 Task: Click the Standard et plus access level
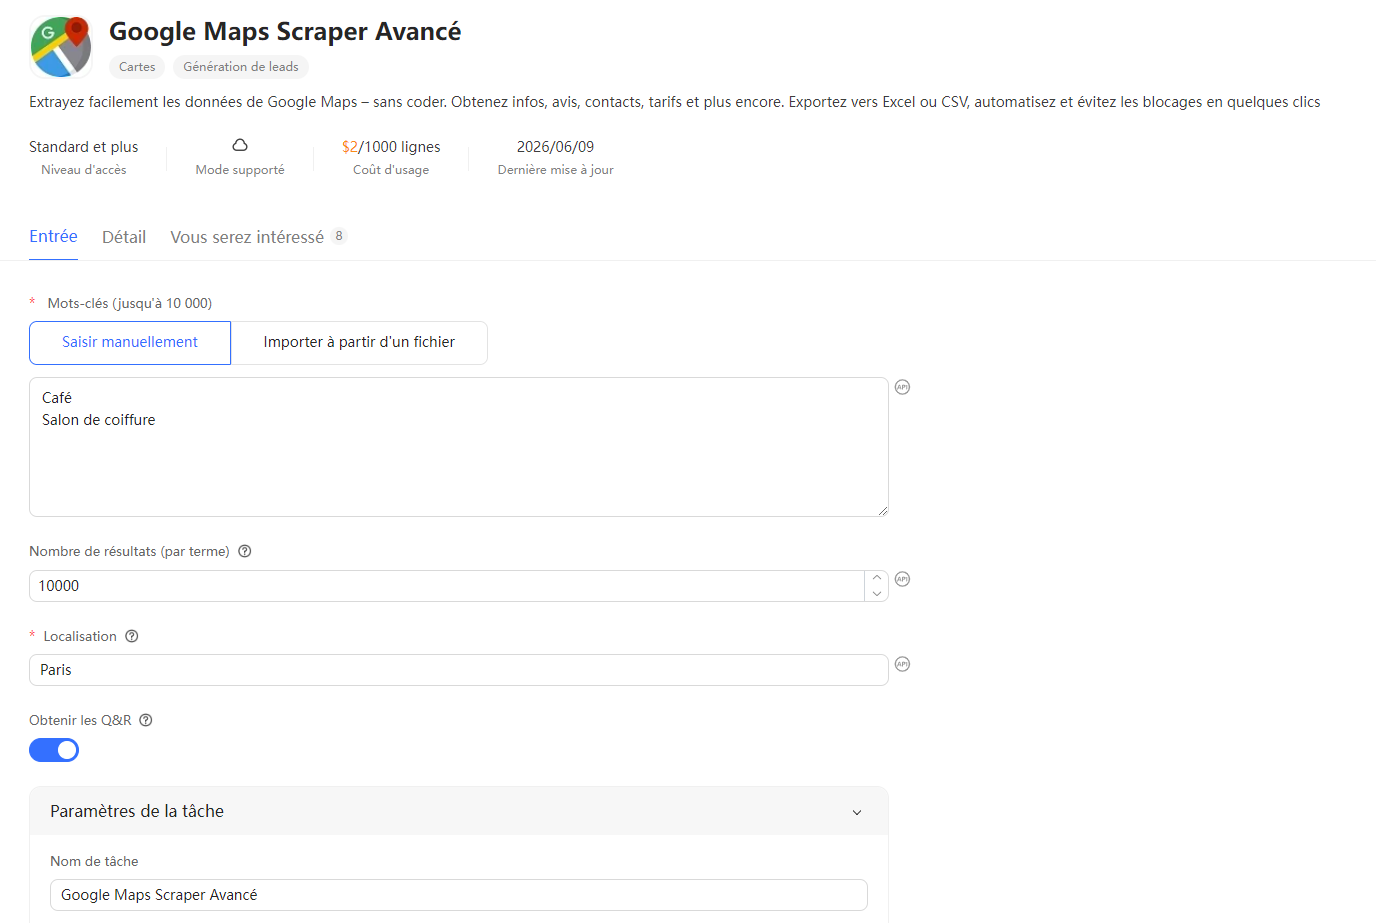[x=84, y=147]
